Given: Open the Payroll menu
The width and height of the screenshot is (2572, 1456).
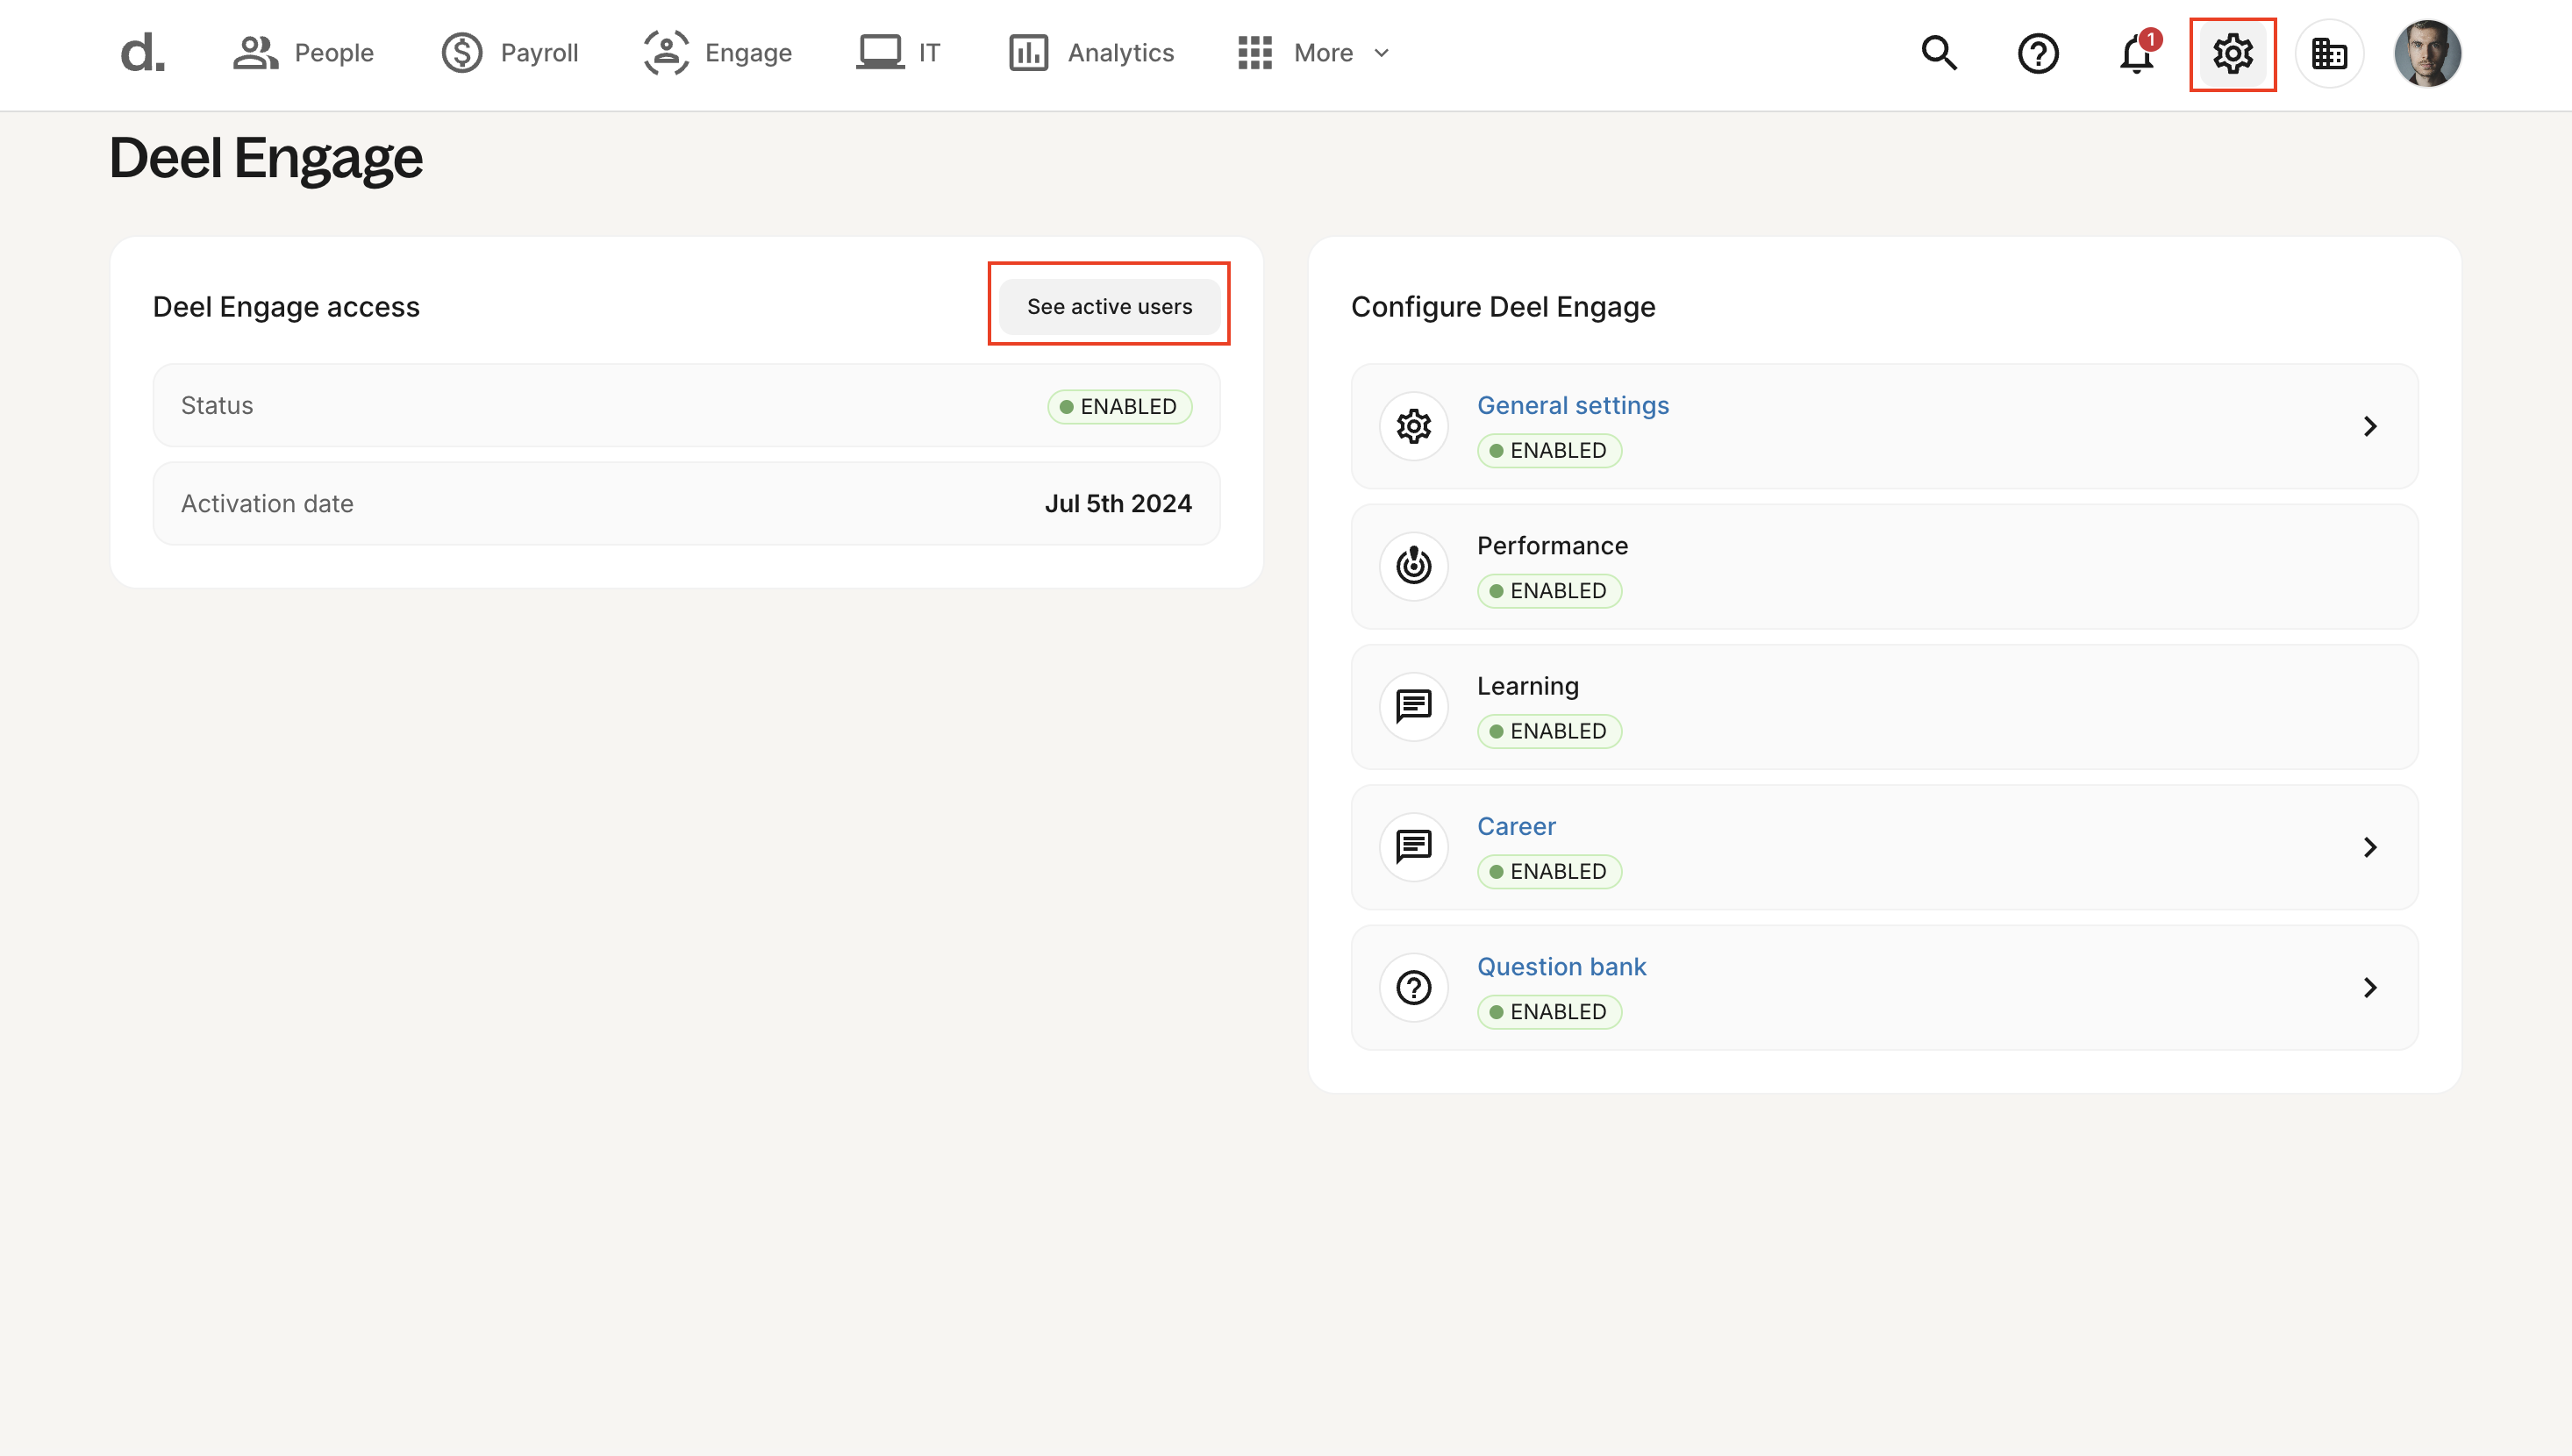Looking at the screenshot, I should click(510, 53).
